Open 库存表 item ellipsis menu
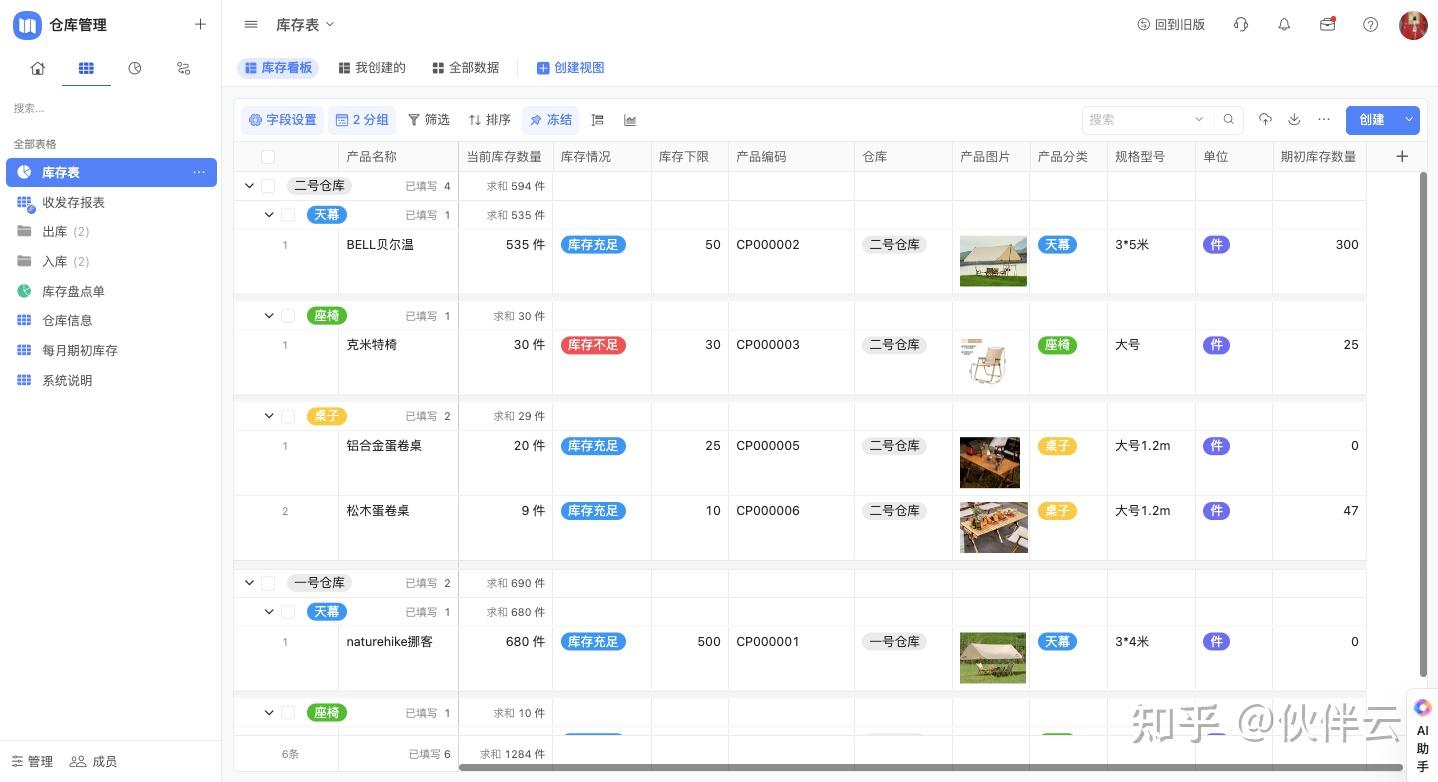The width and height of the screenshot is (1438, 782). point(199,172)
